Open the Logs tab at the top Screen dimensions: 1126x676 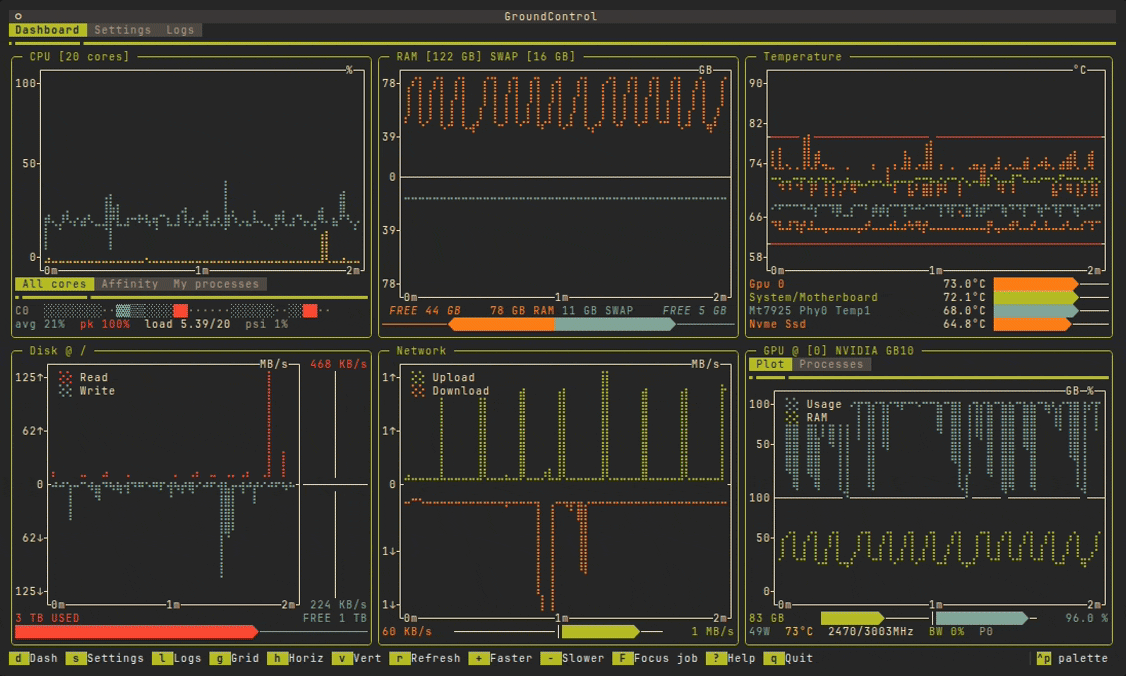coord(180,30)
